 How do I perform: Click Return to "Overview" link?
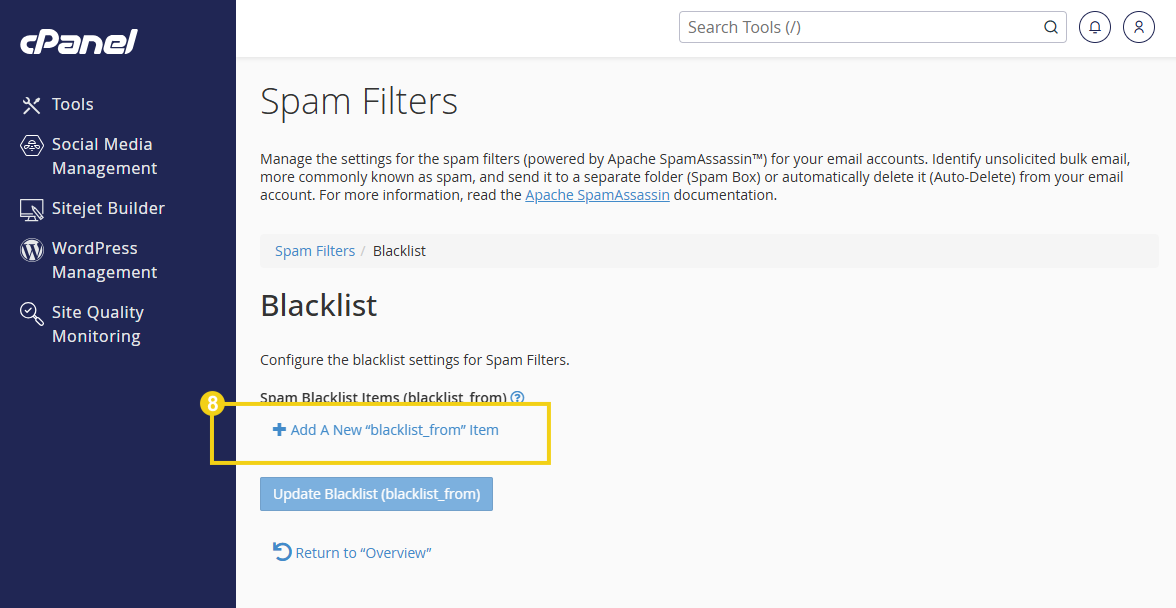coord(363,553)
